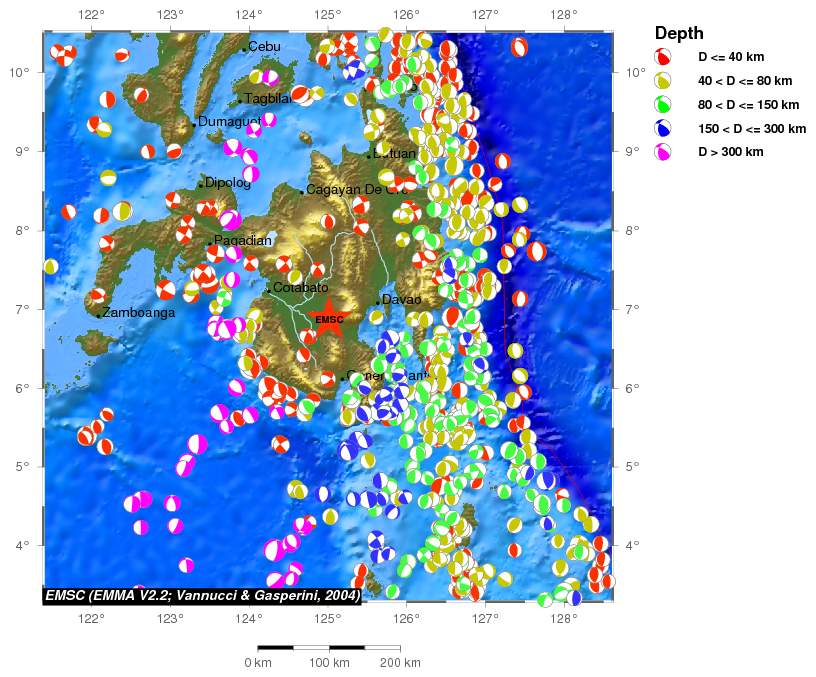Click the EMSC EMMA V2.2 credit text

click(x=203, y=594)
